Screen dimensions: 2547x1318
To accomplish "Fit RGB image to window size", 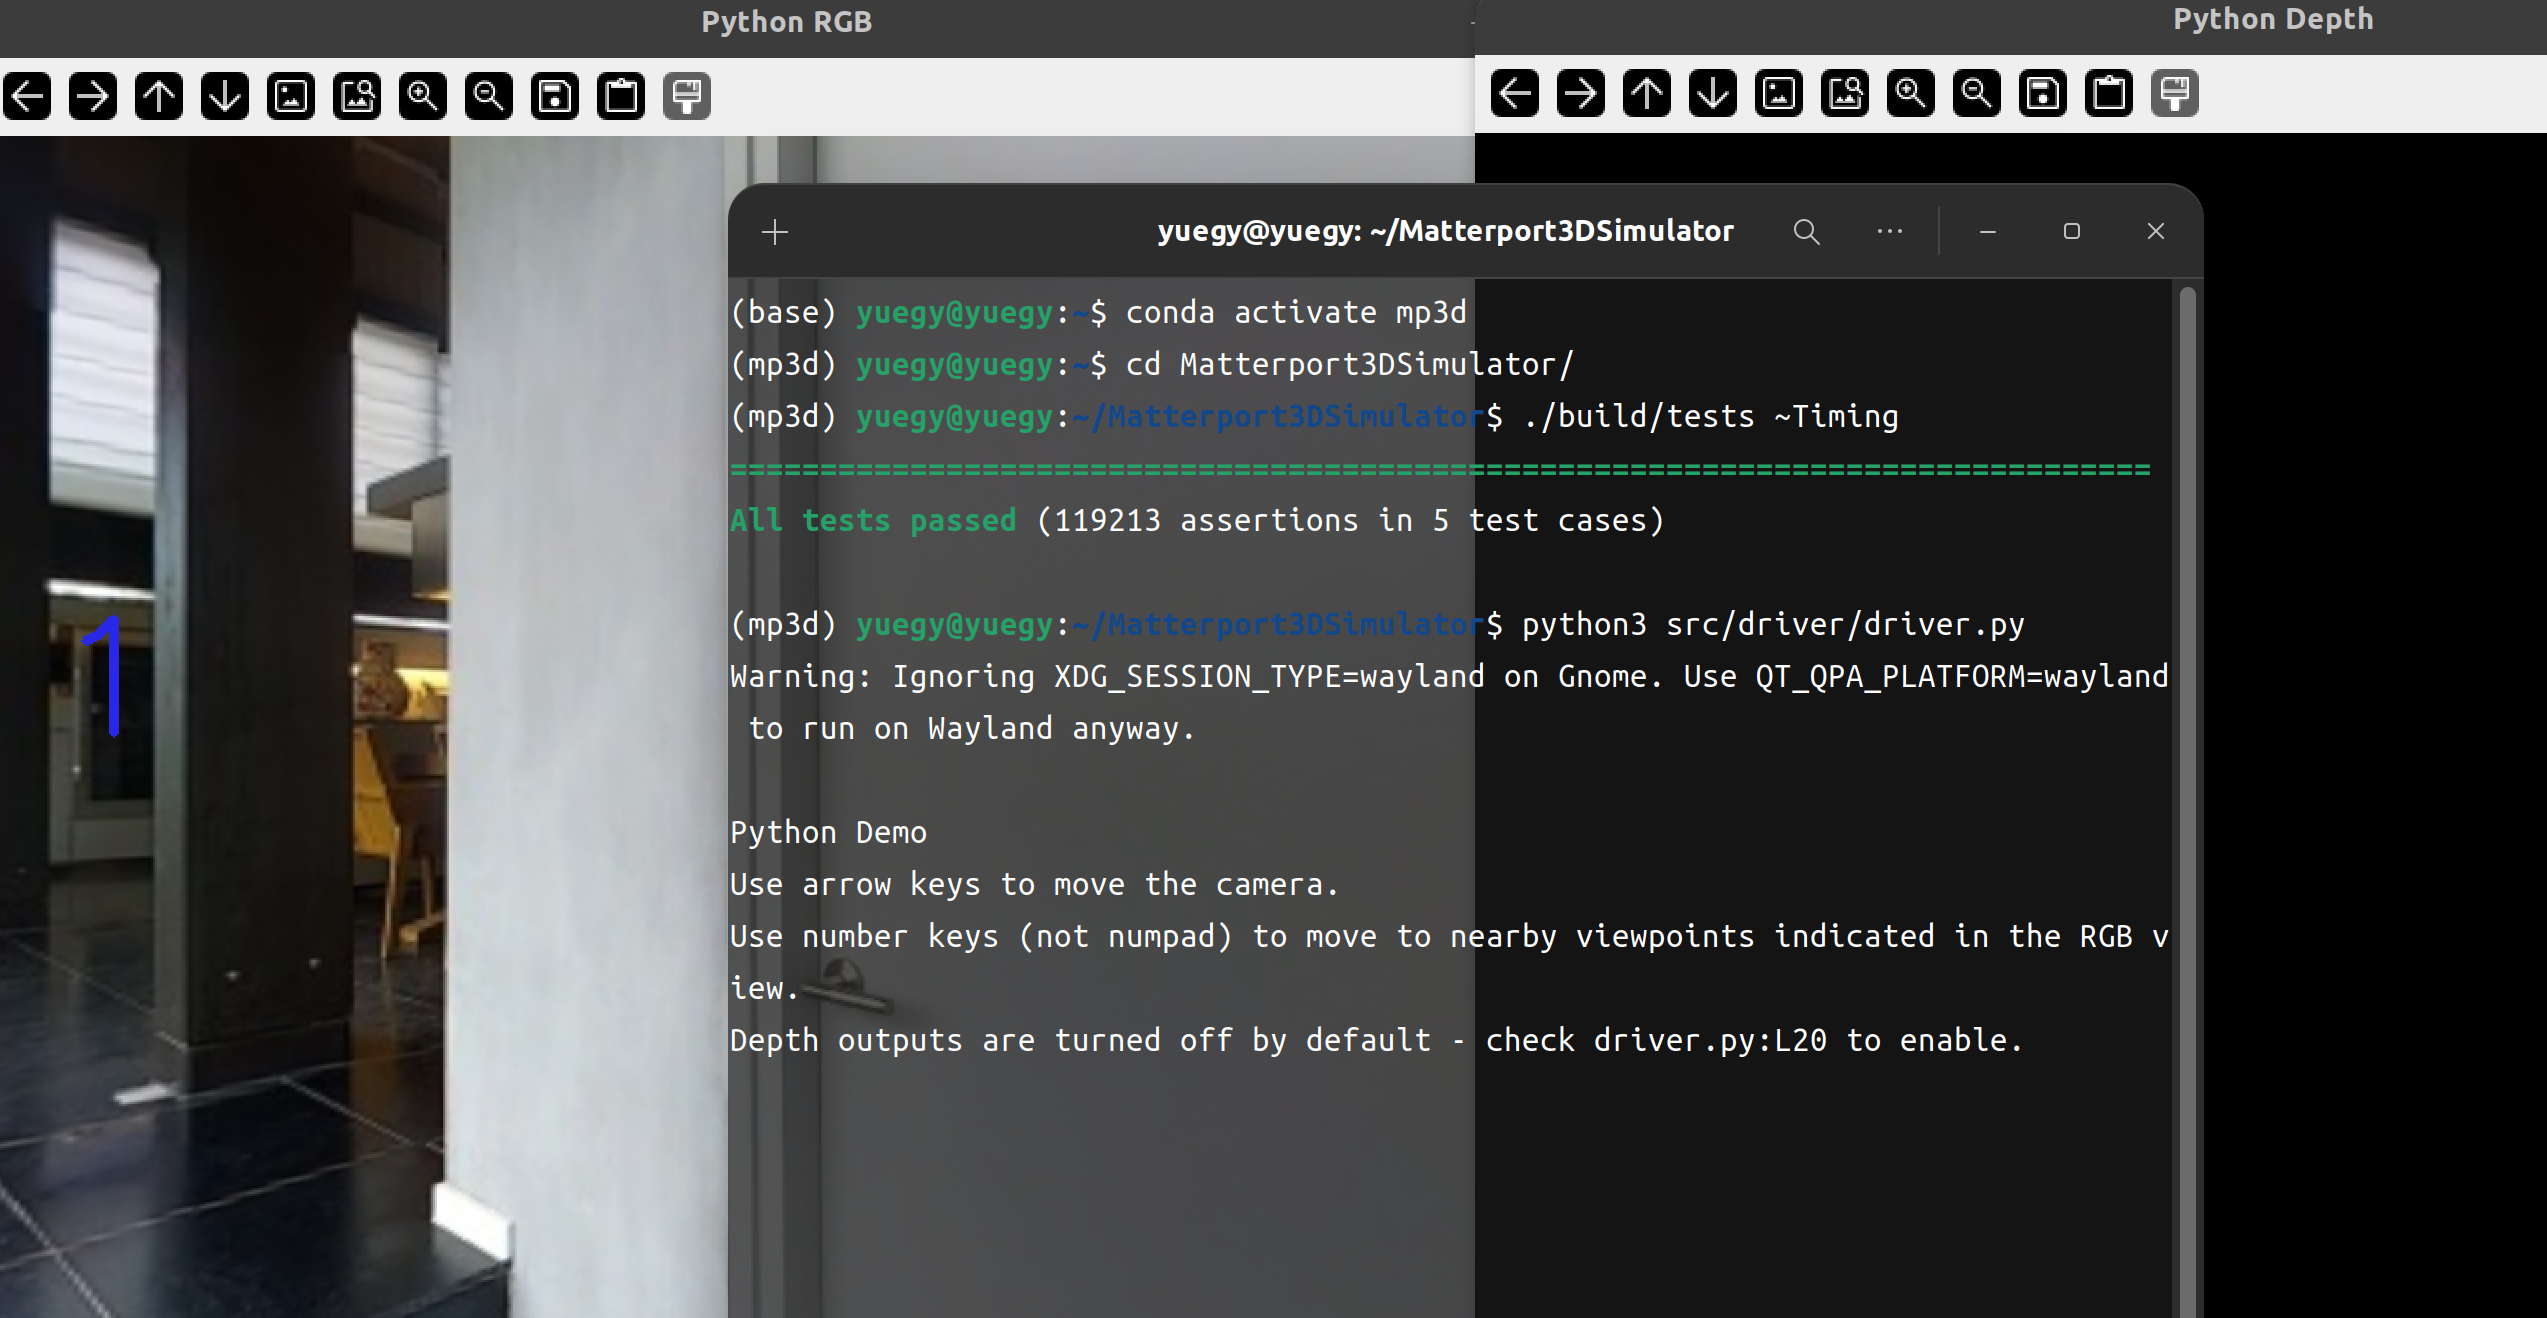I will [x=357, y=96].
